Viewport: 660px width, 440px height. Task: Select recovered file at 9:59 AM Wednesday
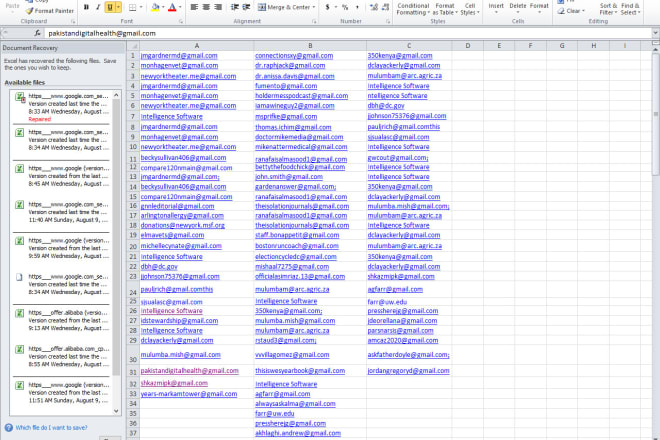[63, 248]
